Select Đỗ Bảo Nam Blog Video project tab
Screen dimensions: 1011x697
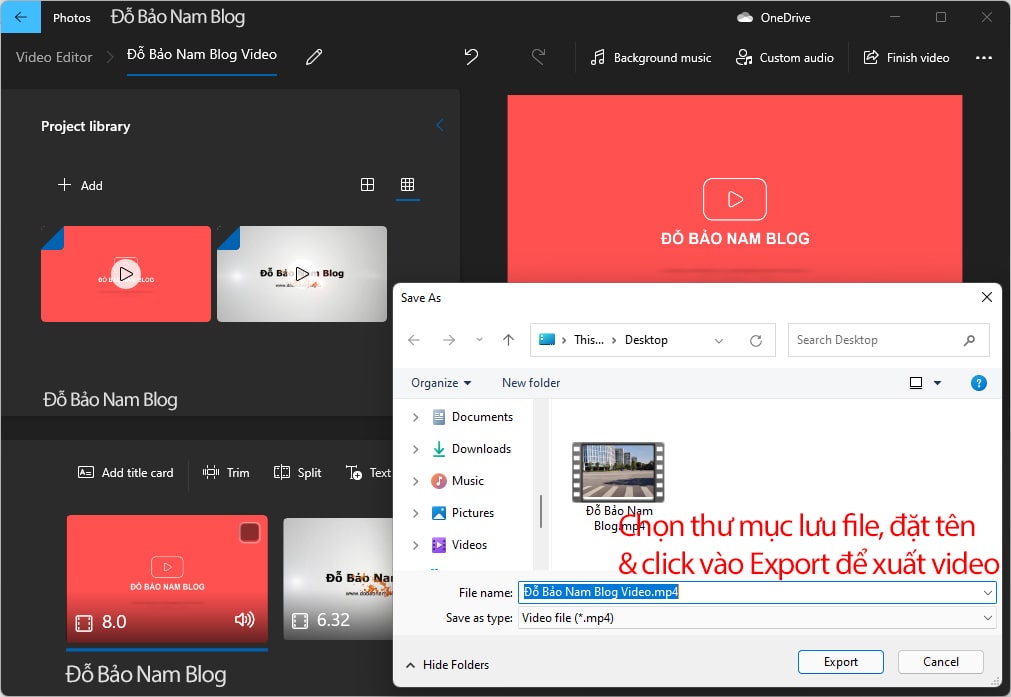tap(202, 55)
